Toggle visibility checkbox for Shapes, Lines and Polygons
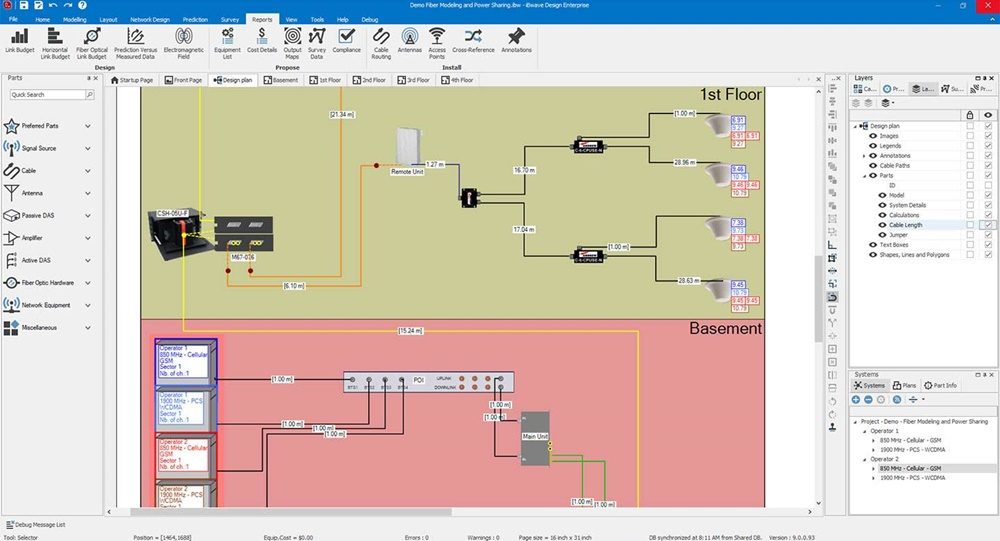 [x=988, y=255]
